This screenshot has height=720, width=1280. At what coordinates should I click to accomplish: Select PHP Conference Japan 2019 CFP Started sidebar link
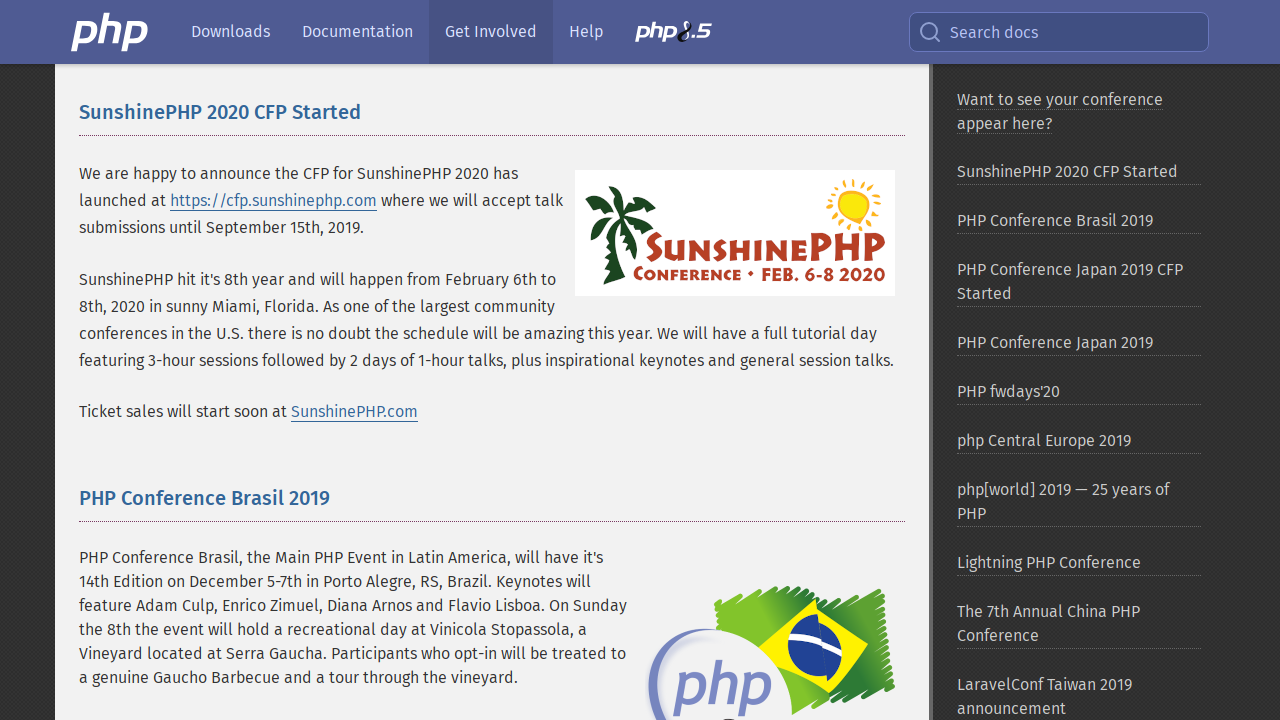click(x=1069, y=281)
